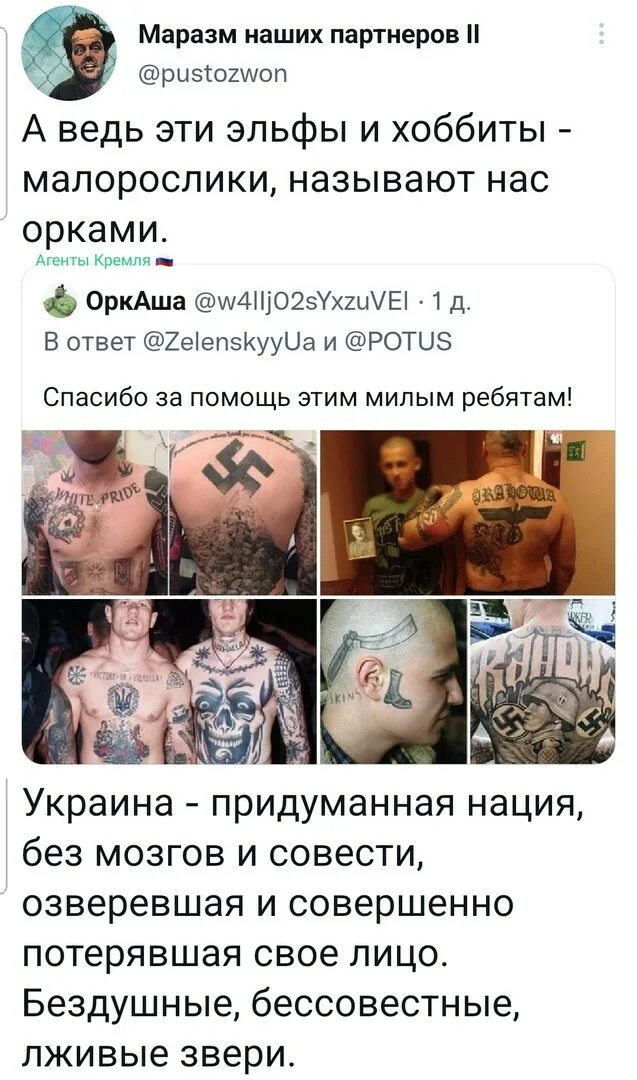Open the top-right photo with framed portrait
Viewport: 637px width, 1080px height.
click(x=468, y=512)
